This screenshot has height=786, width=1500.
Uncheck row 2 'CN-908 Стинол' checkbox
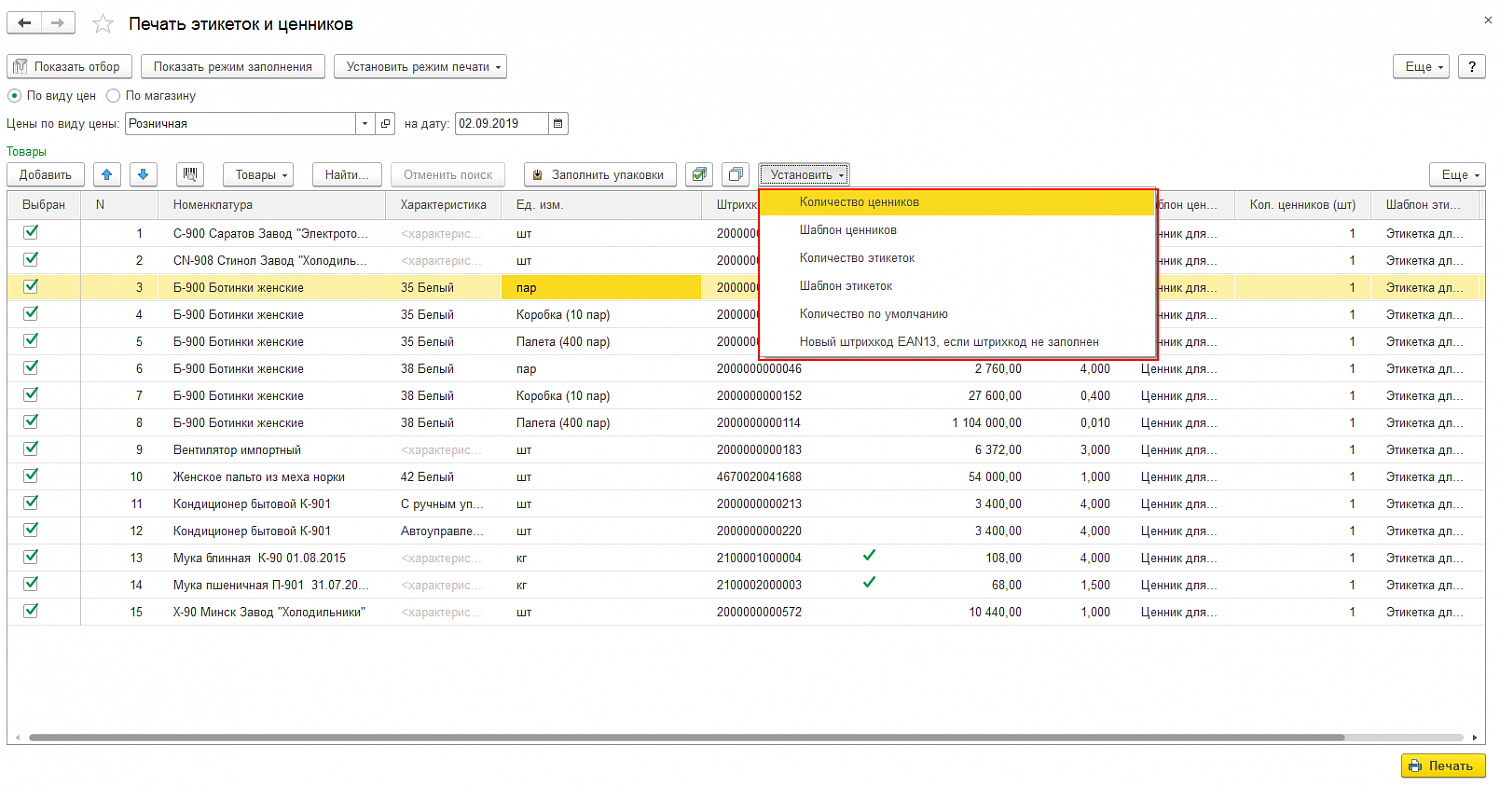[31, 259]
